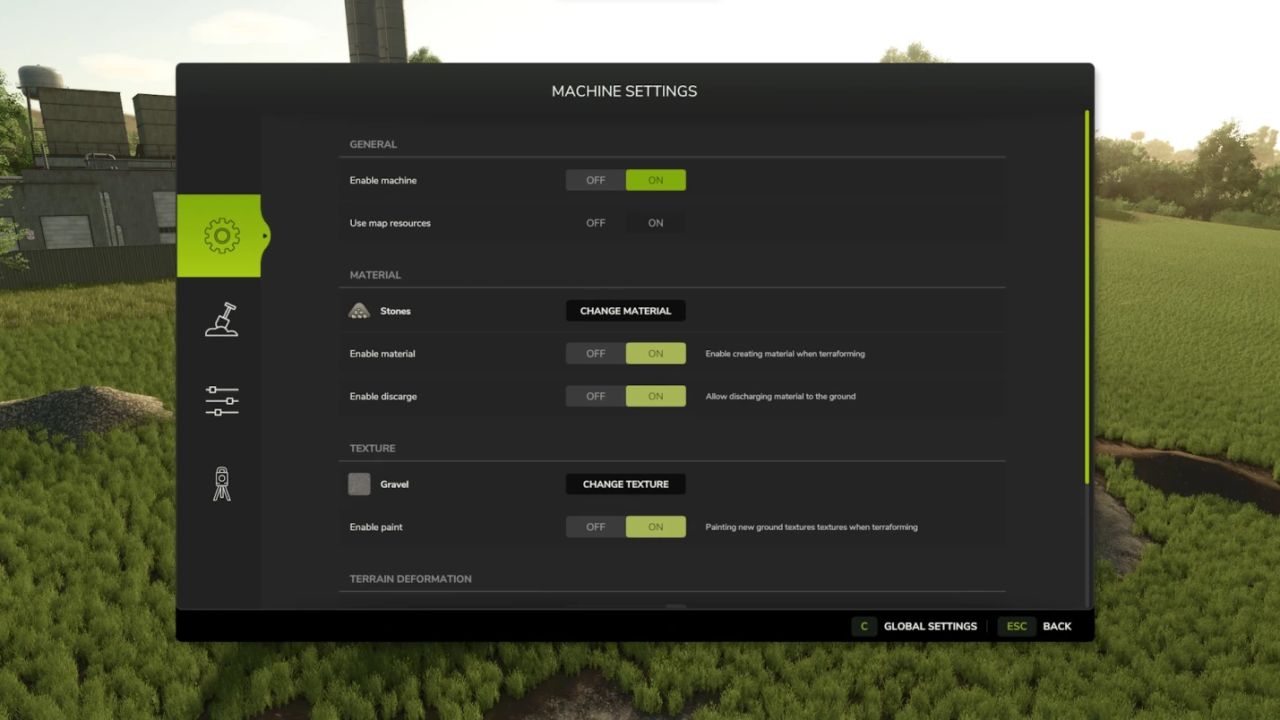Set Enable discarge to OFF
The image size is (1280, 720).
click(596, 397)
